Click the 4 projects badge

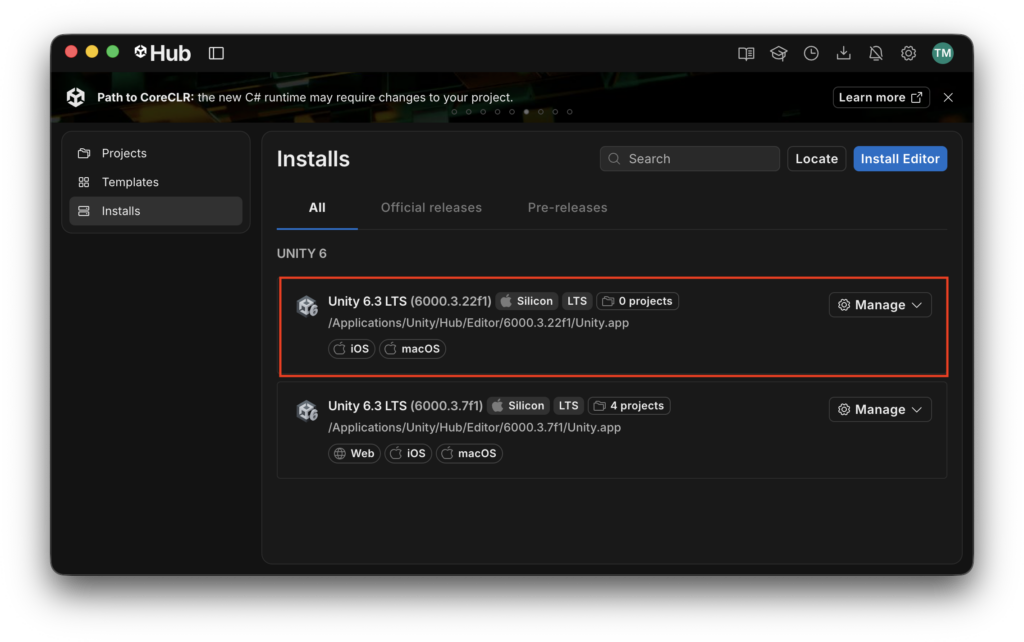[x=629, y=406]
